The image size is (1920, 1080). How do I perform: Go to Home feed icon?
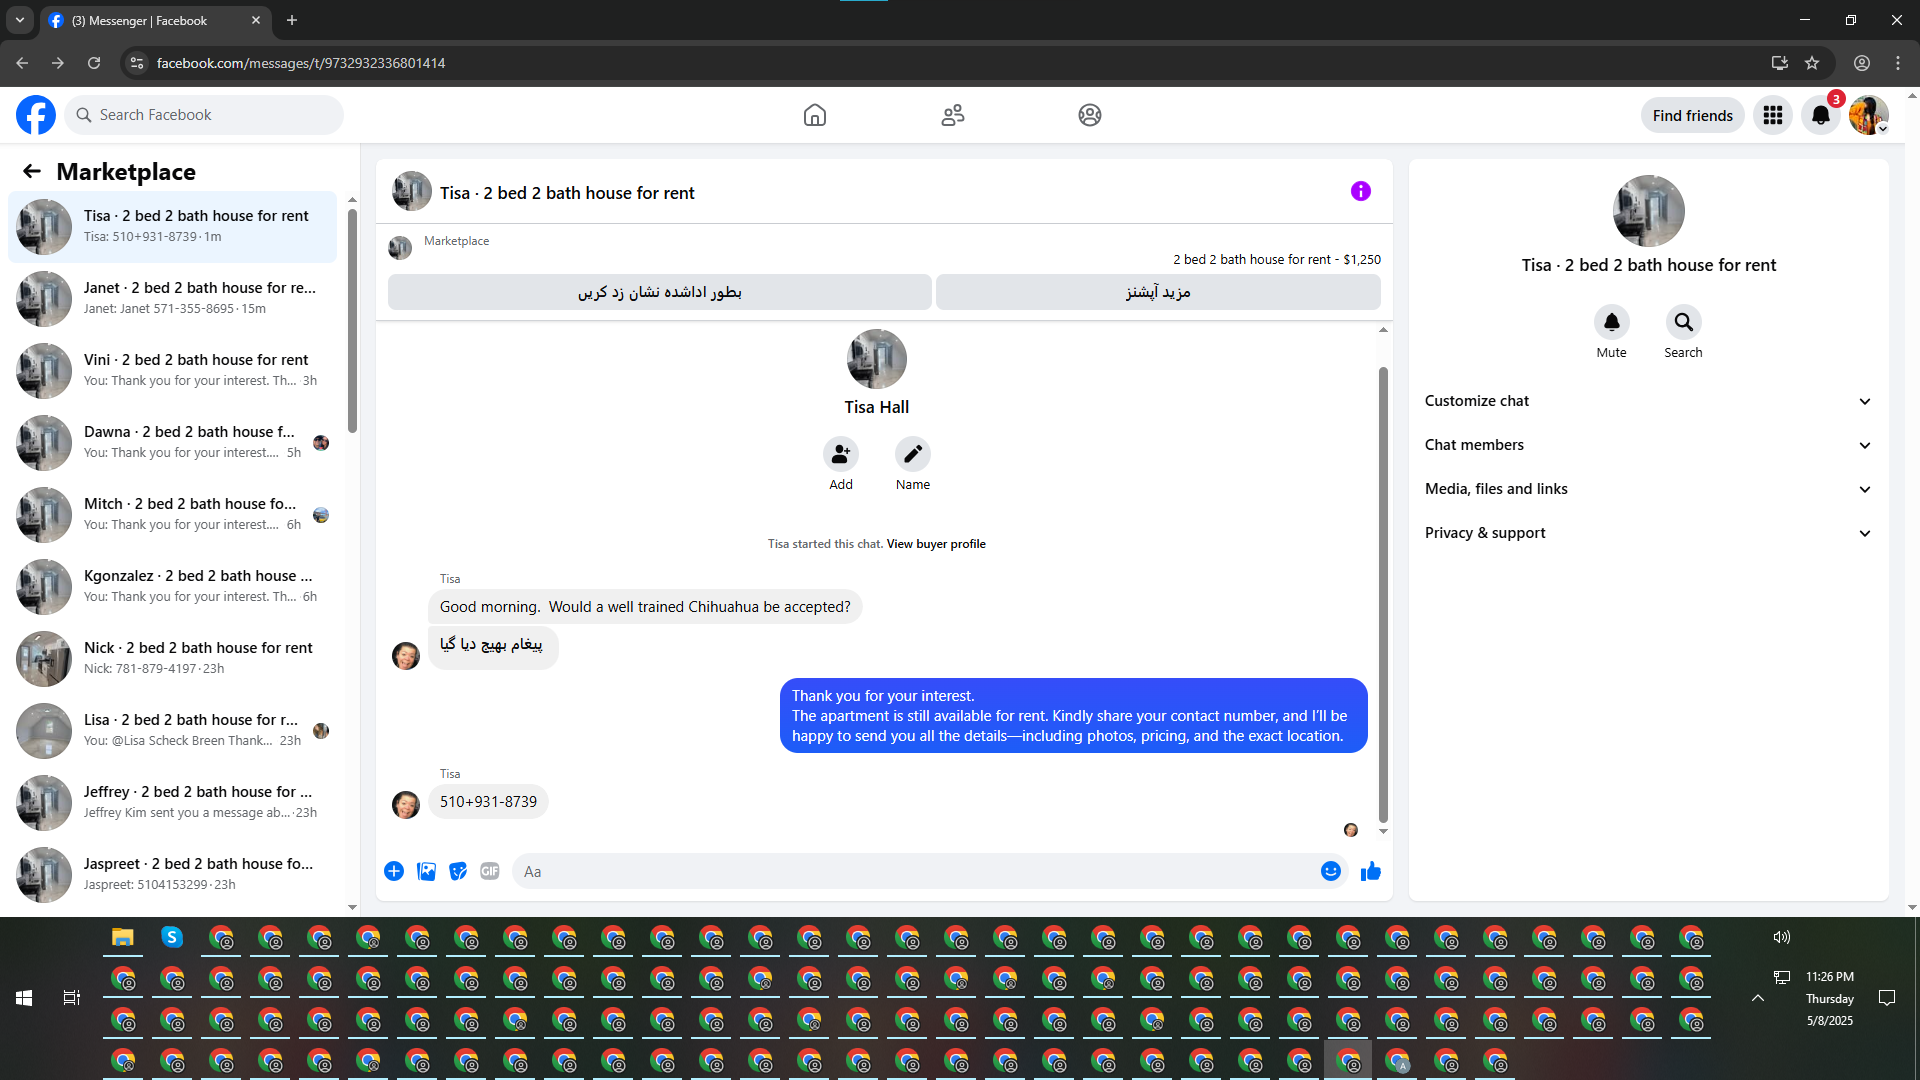pyautogui.click(x=815, y=115)
